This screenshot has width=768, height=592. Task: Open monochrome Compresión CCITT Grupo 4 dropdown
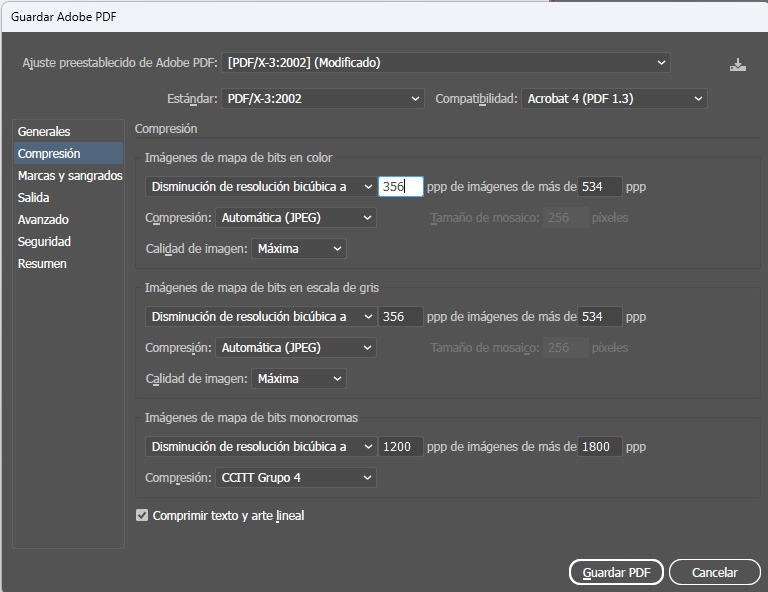pos(295,478)
